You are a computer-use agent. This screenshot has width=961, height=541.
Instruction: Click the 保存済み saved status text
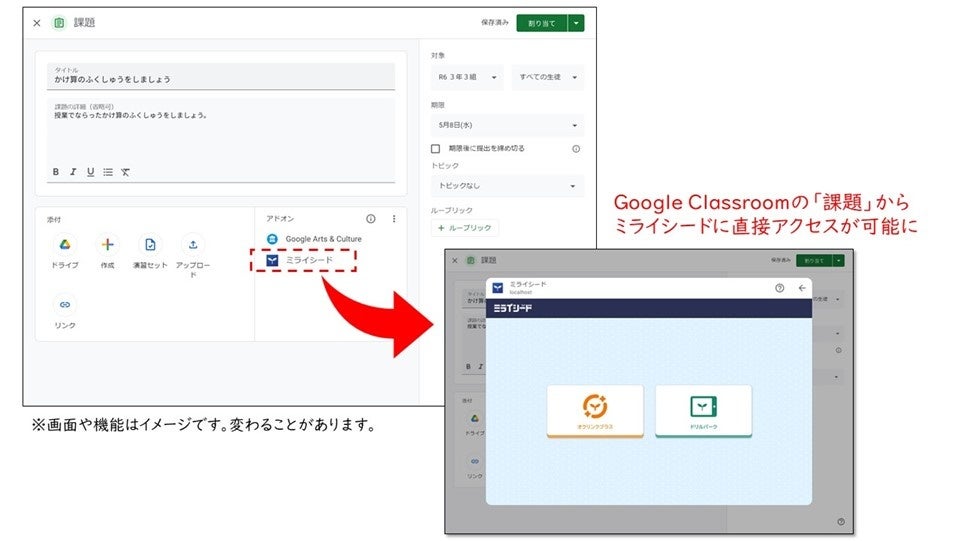(495, 23)
